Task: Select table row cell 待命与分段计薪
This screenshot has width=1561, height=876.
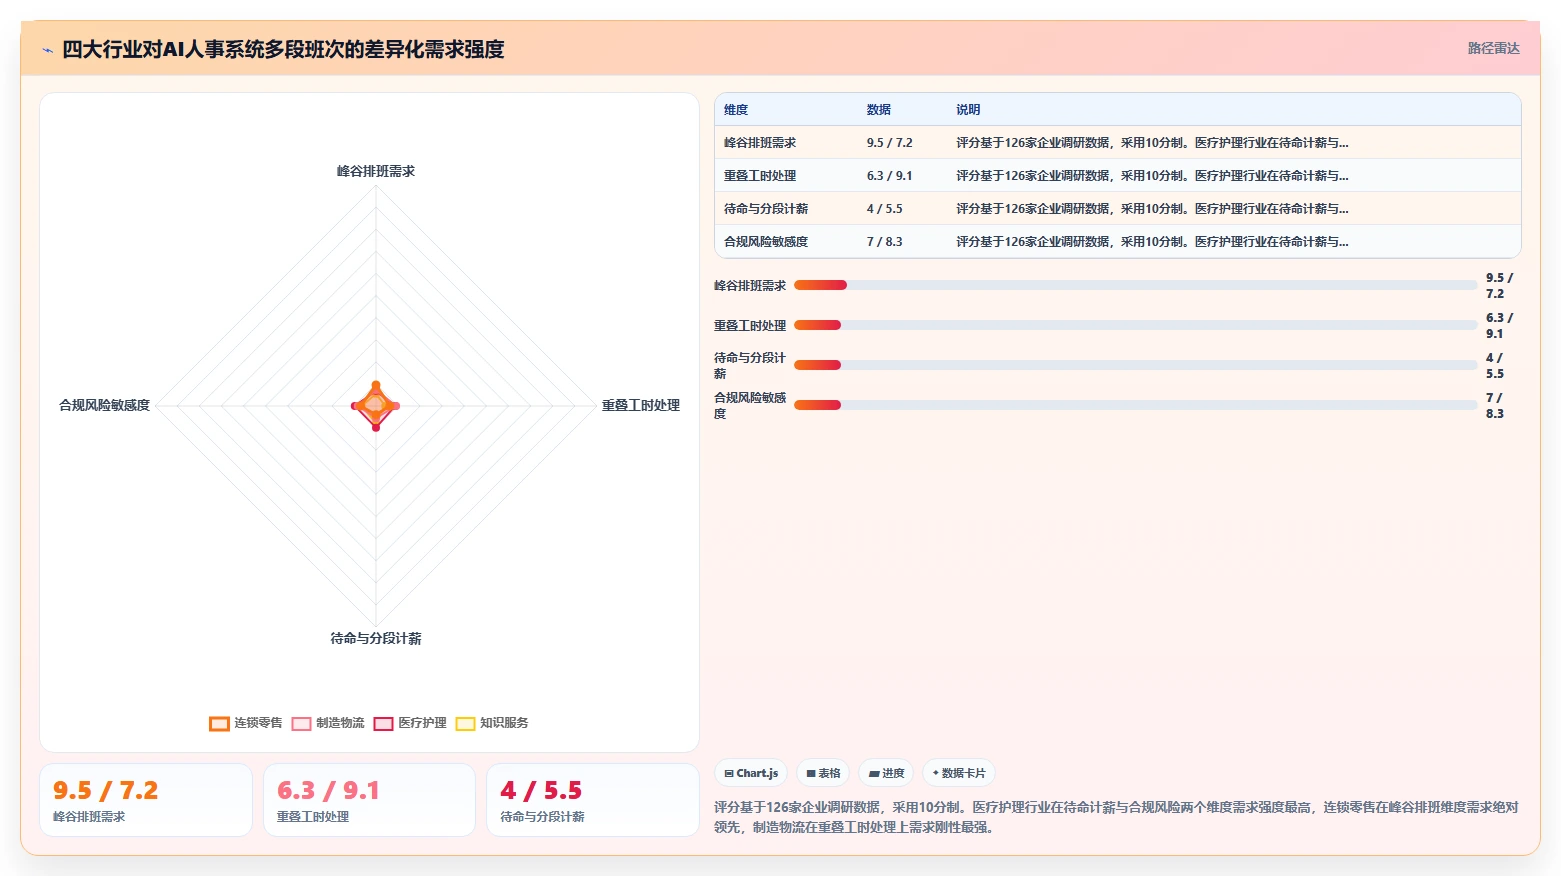Action: [x=766, y=209]
